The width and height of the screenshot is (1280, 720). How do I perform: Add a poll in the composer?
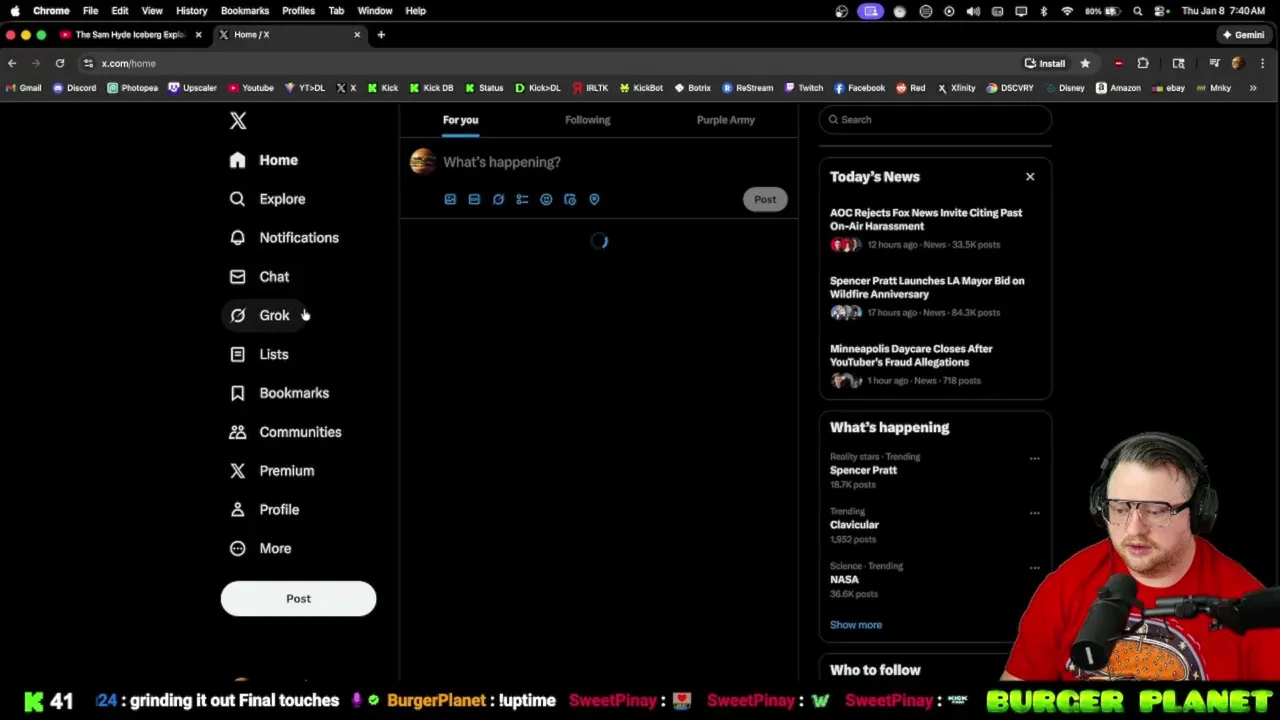coord(522,199)
